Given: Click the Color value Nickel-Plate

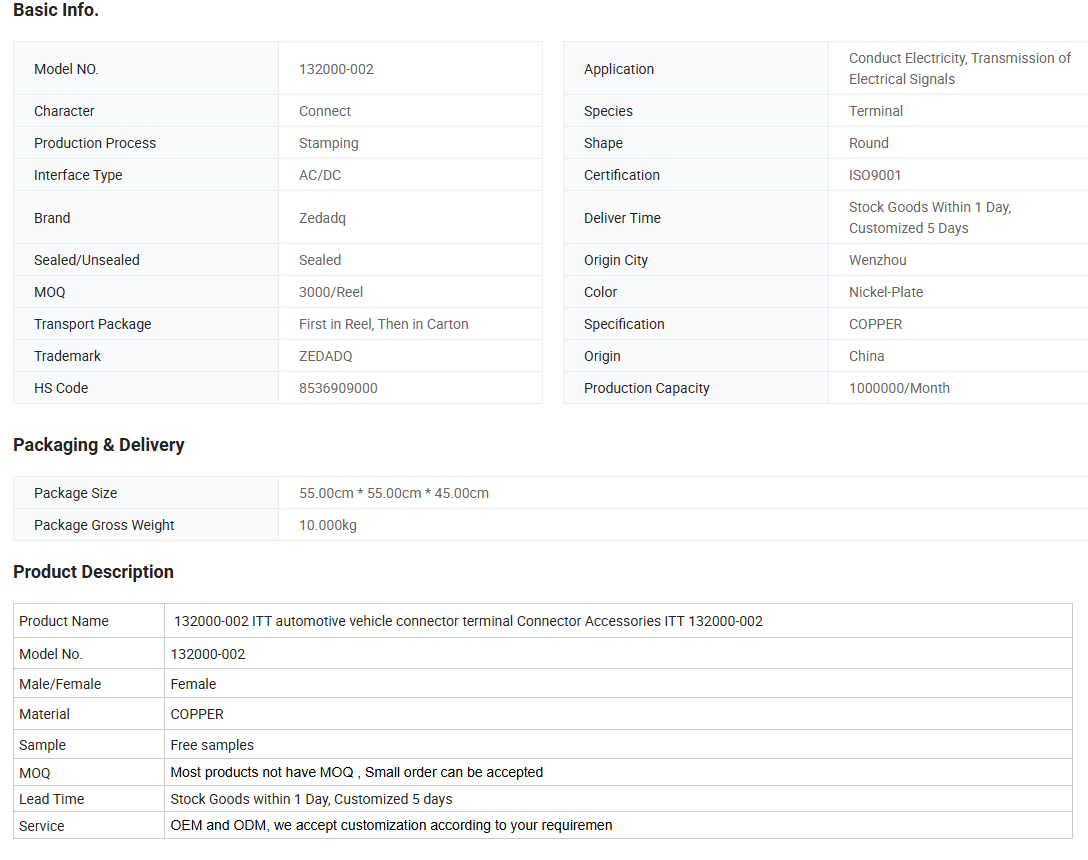Looking at the screenshot, I should tap(886, 292).
